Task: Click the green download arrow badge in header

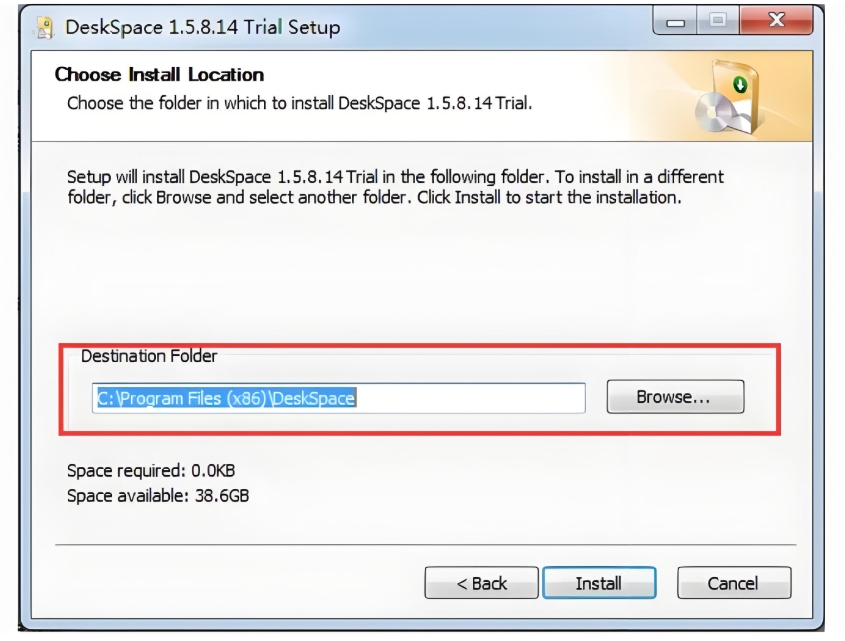Action: (740, 85)
